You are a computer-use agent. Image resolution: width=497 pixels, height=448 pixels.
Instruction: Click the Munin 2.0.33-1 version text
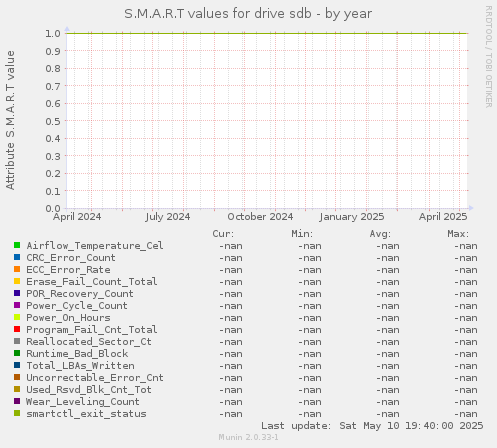248,437
